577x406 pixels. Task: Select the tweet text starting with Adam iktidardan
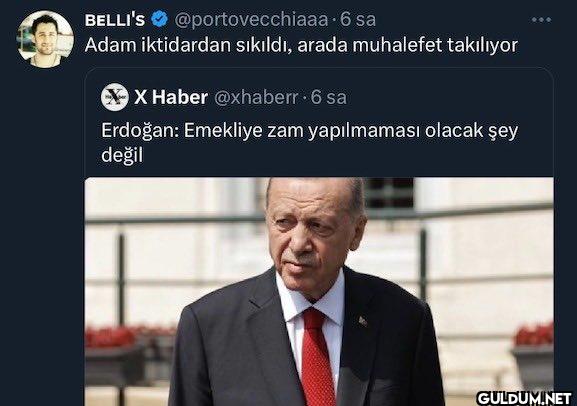tap(301, 45)
